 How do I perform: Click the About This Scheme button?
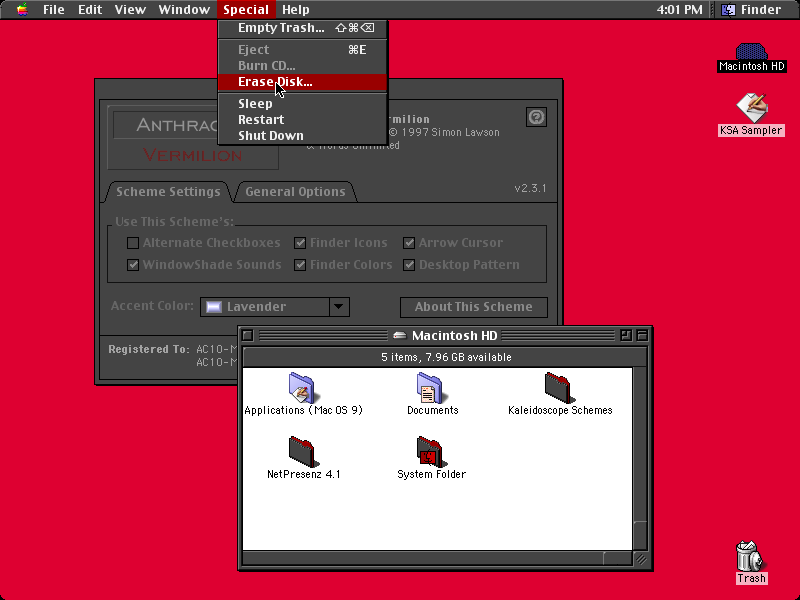coord(473,307)
